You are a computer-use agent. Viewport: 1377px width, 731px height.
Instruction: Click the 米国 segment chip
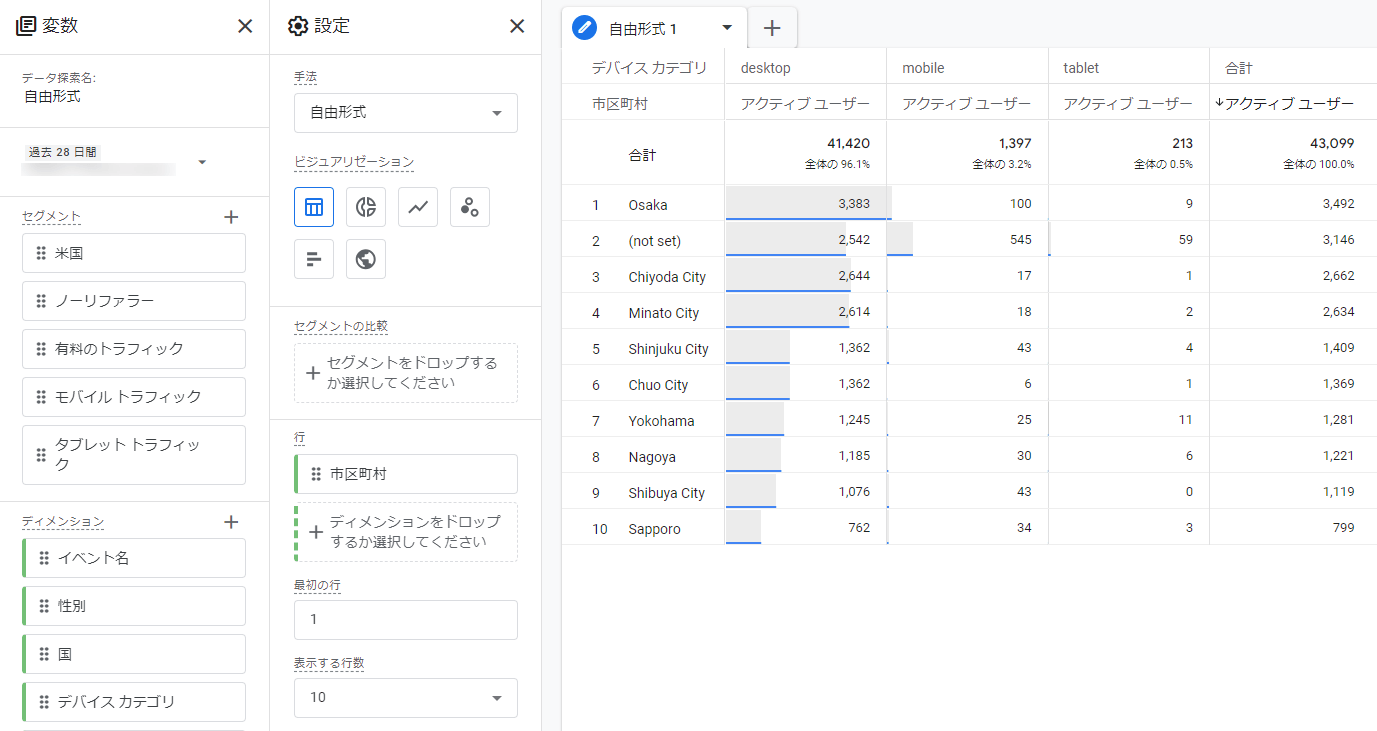pos(134,253)
